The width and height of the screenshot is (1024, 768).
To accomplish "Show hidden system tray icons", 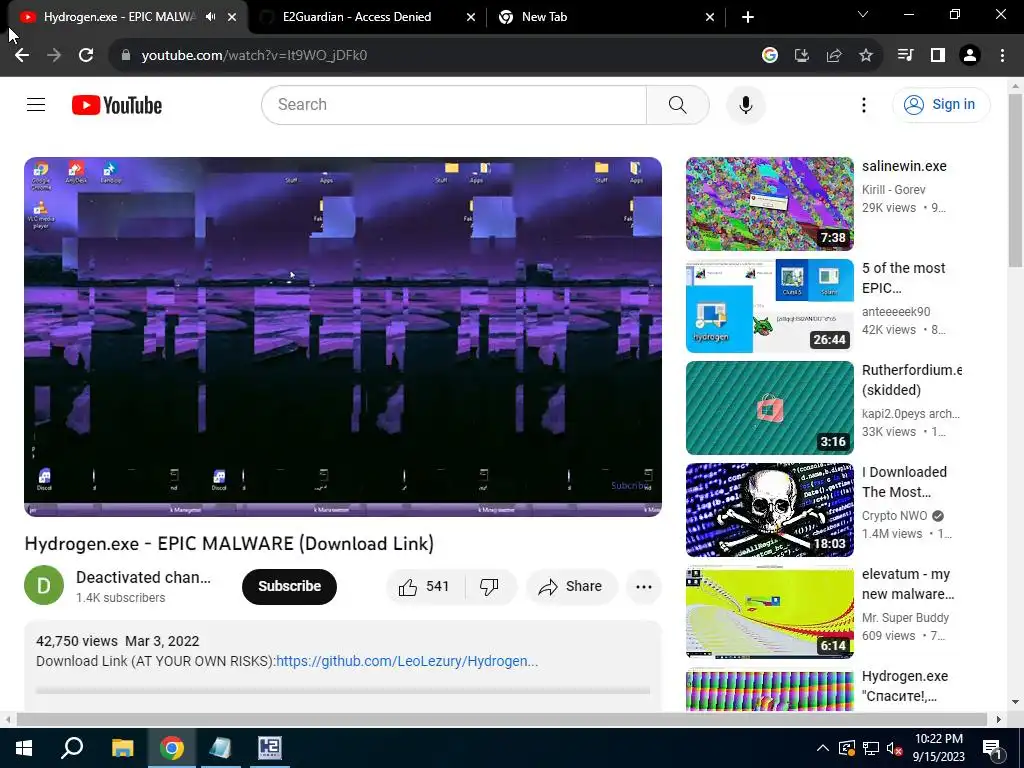I will tap(823, 748).
